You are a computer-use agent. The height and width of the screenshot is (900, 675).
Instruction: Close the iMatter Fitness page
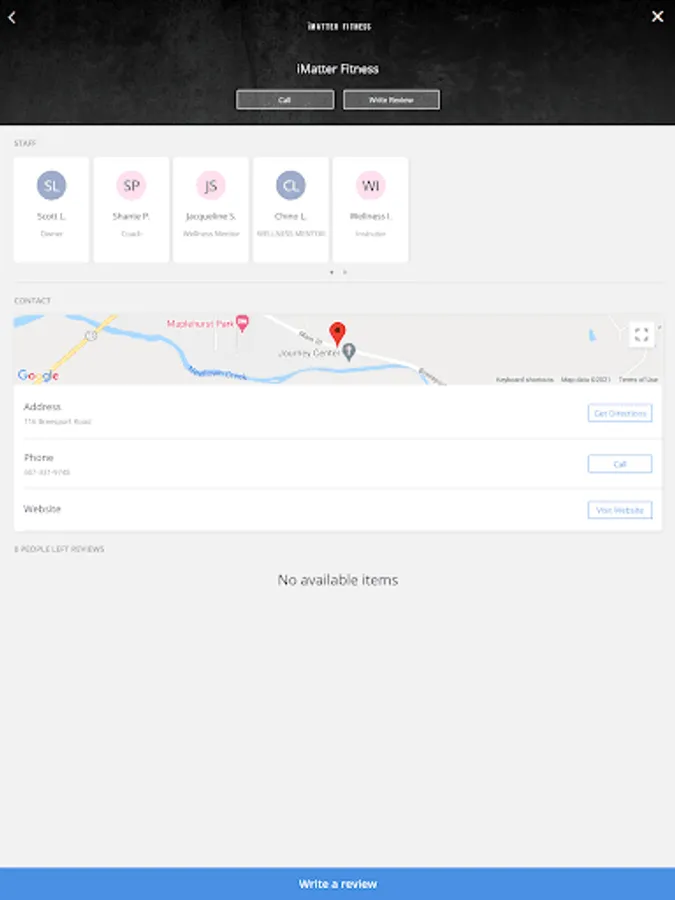click(x=658, y=17)
